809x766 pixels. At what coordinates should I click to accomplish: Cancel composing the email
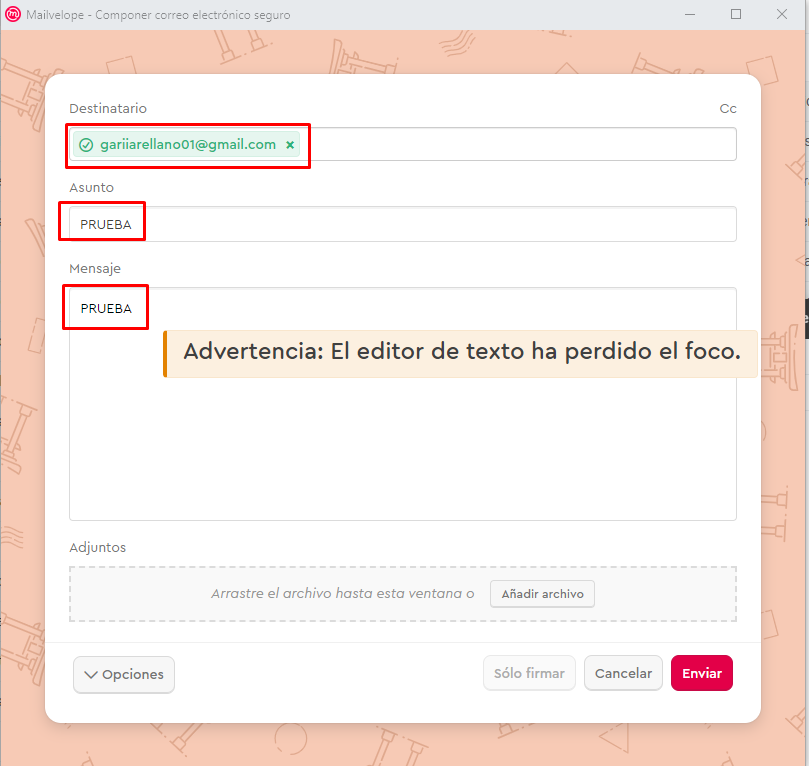pos(623,673)
